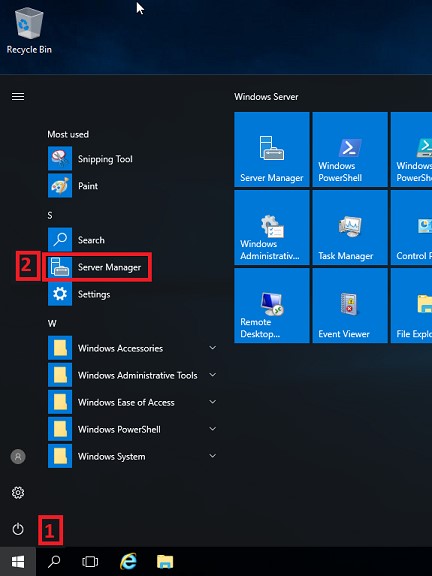Open the Event Viewer tile
The height and width of the screenshot is (576, 432).
(x=350, y=305)
